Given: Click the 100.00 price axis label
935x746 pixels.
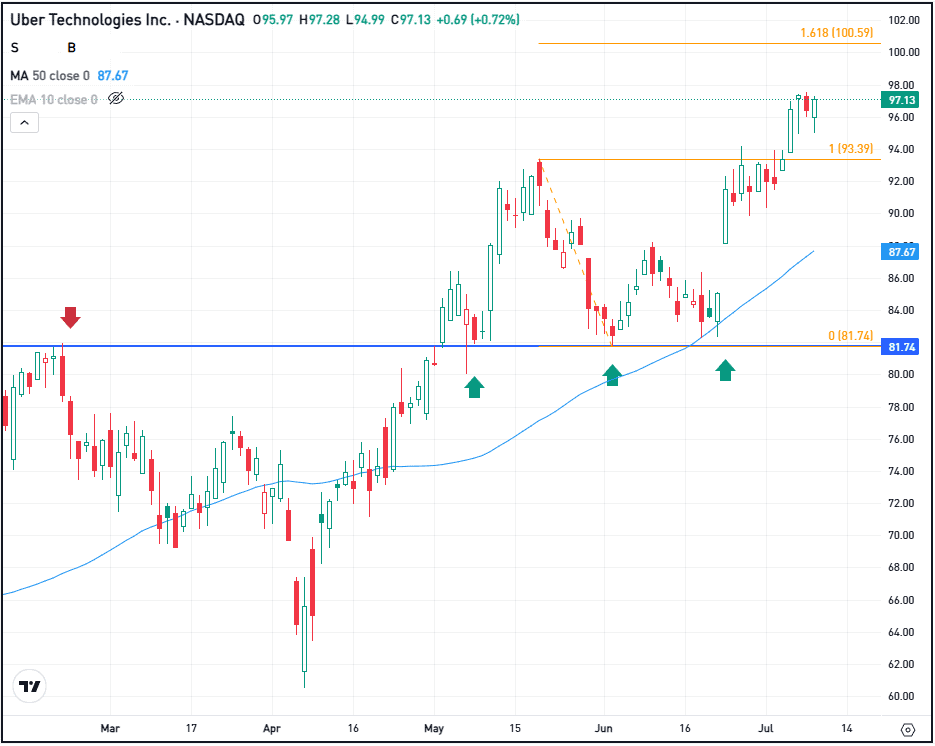Looking at the screenshot, I should [x=903, y=52].
